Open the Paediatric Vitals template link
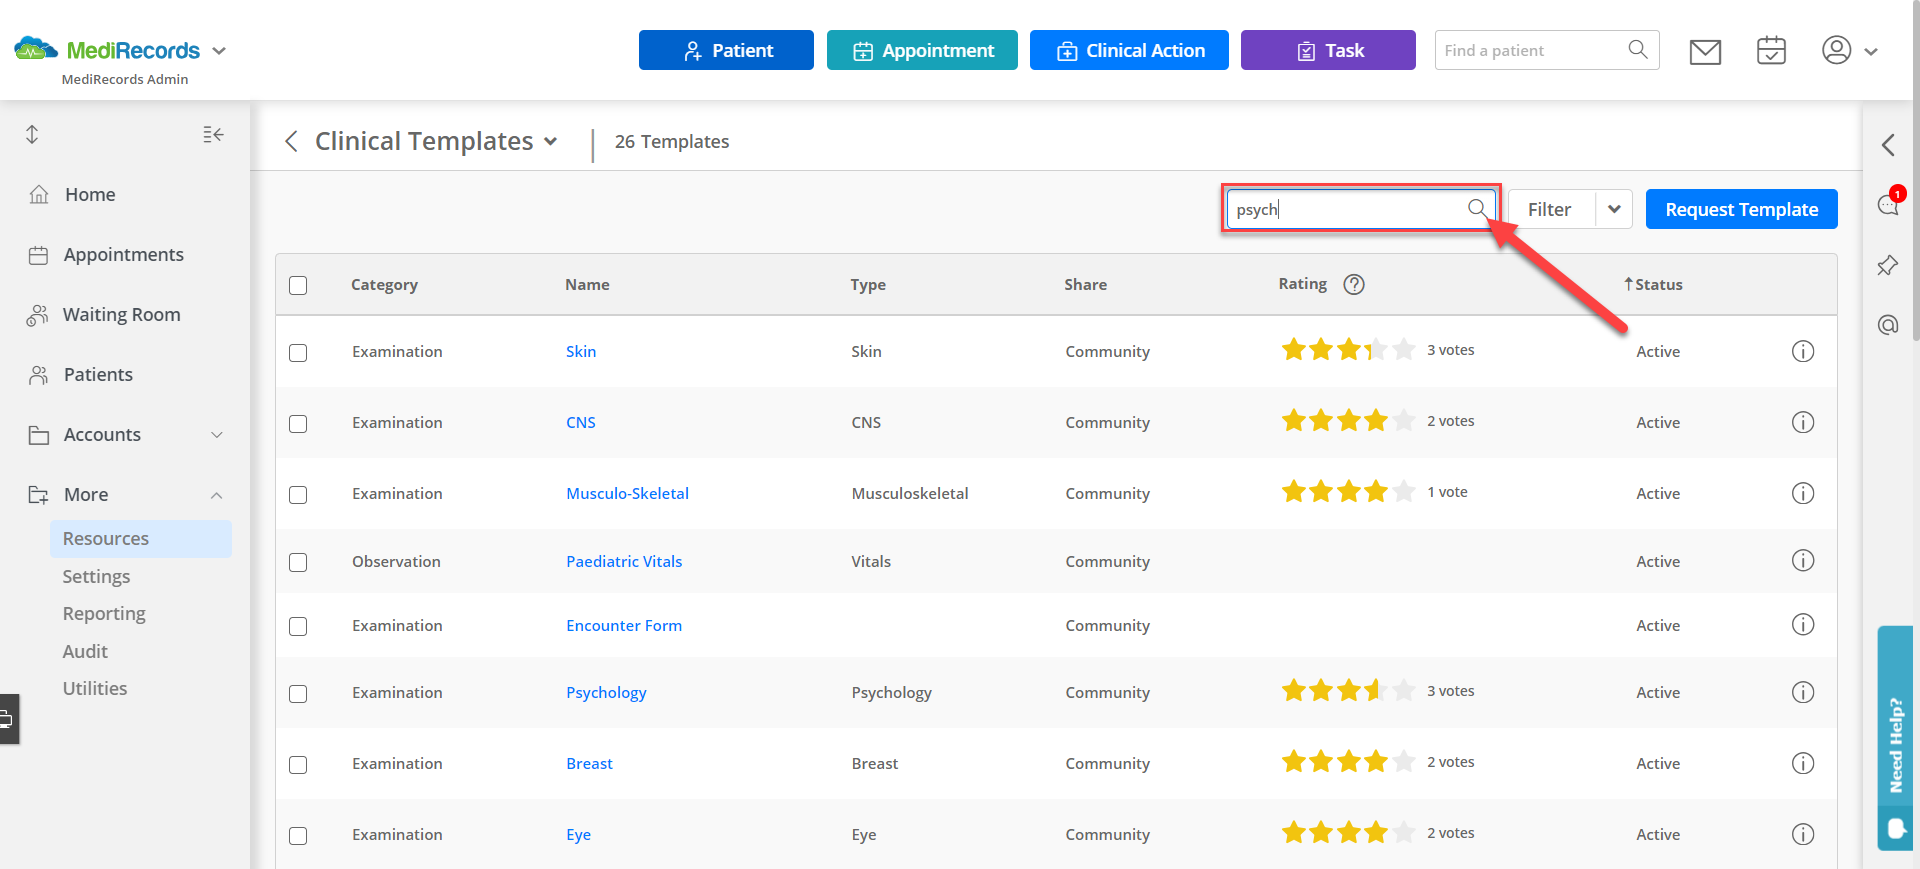This screenshot has height=869, width=1920. pos(624,561)
